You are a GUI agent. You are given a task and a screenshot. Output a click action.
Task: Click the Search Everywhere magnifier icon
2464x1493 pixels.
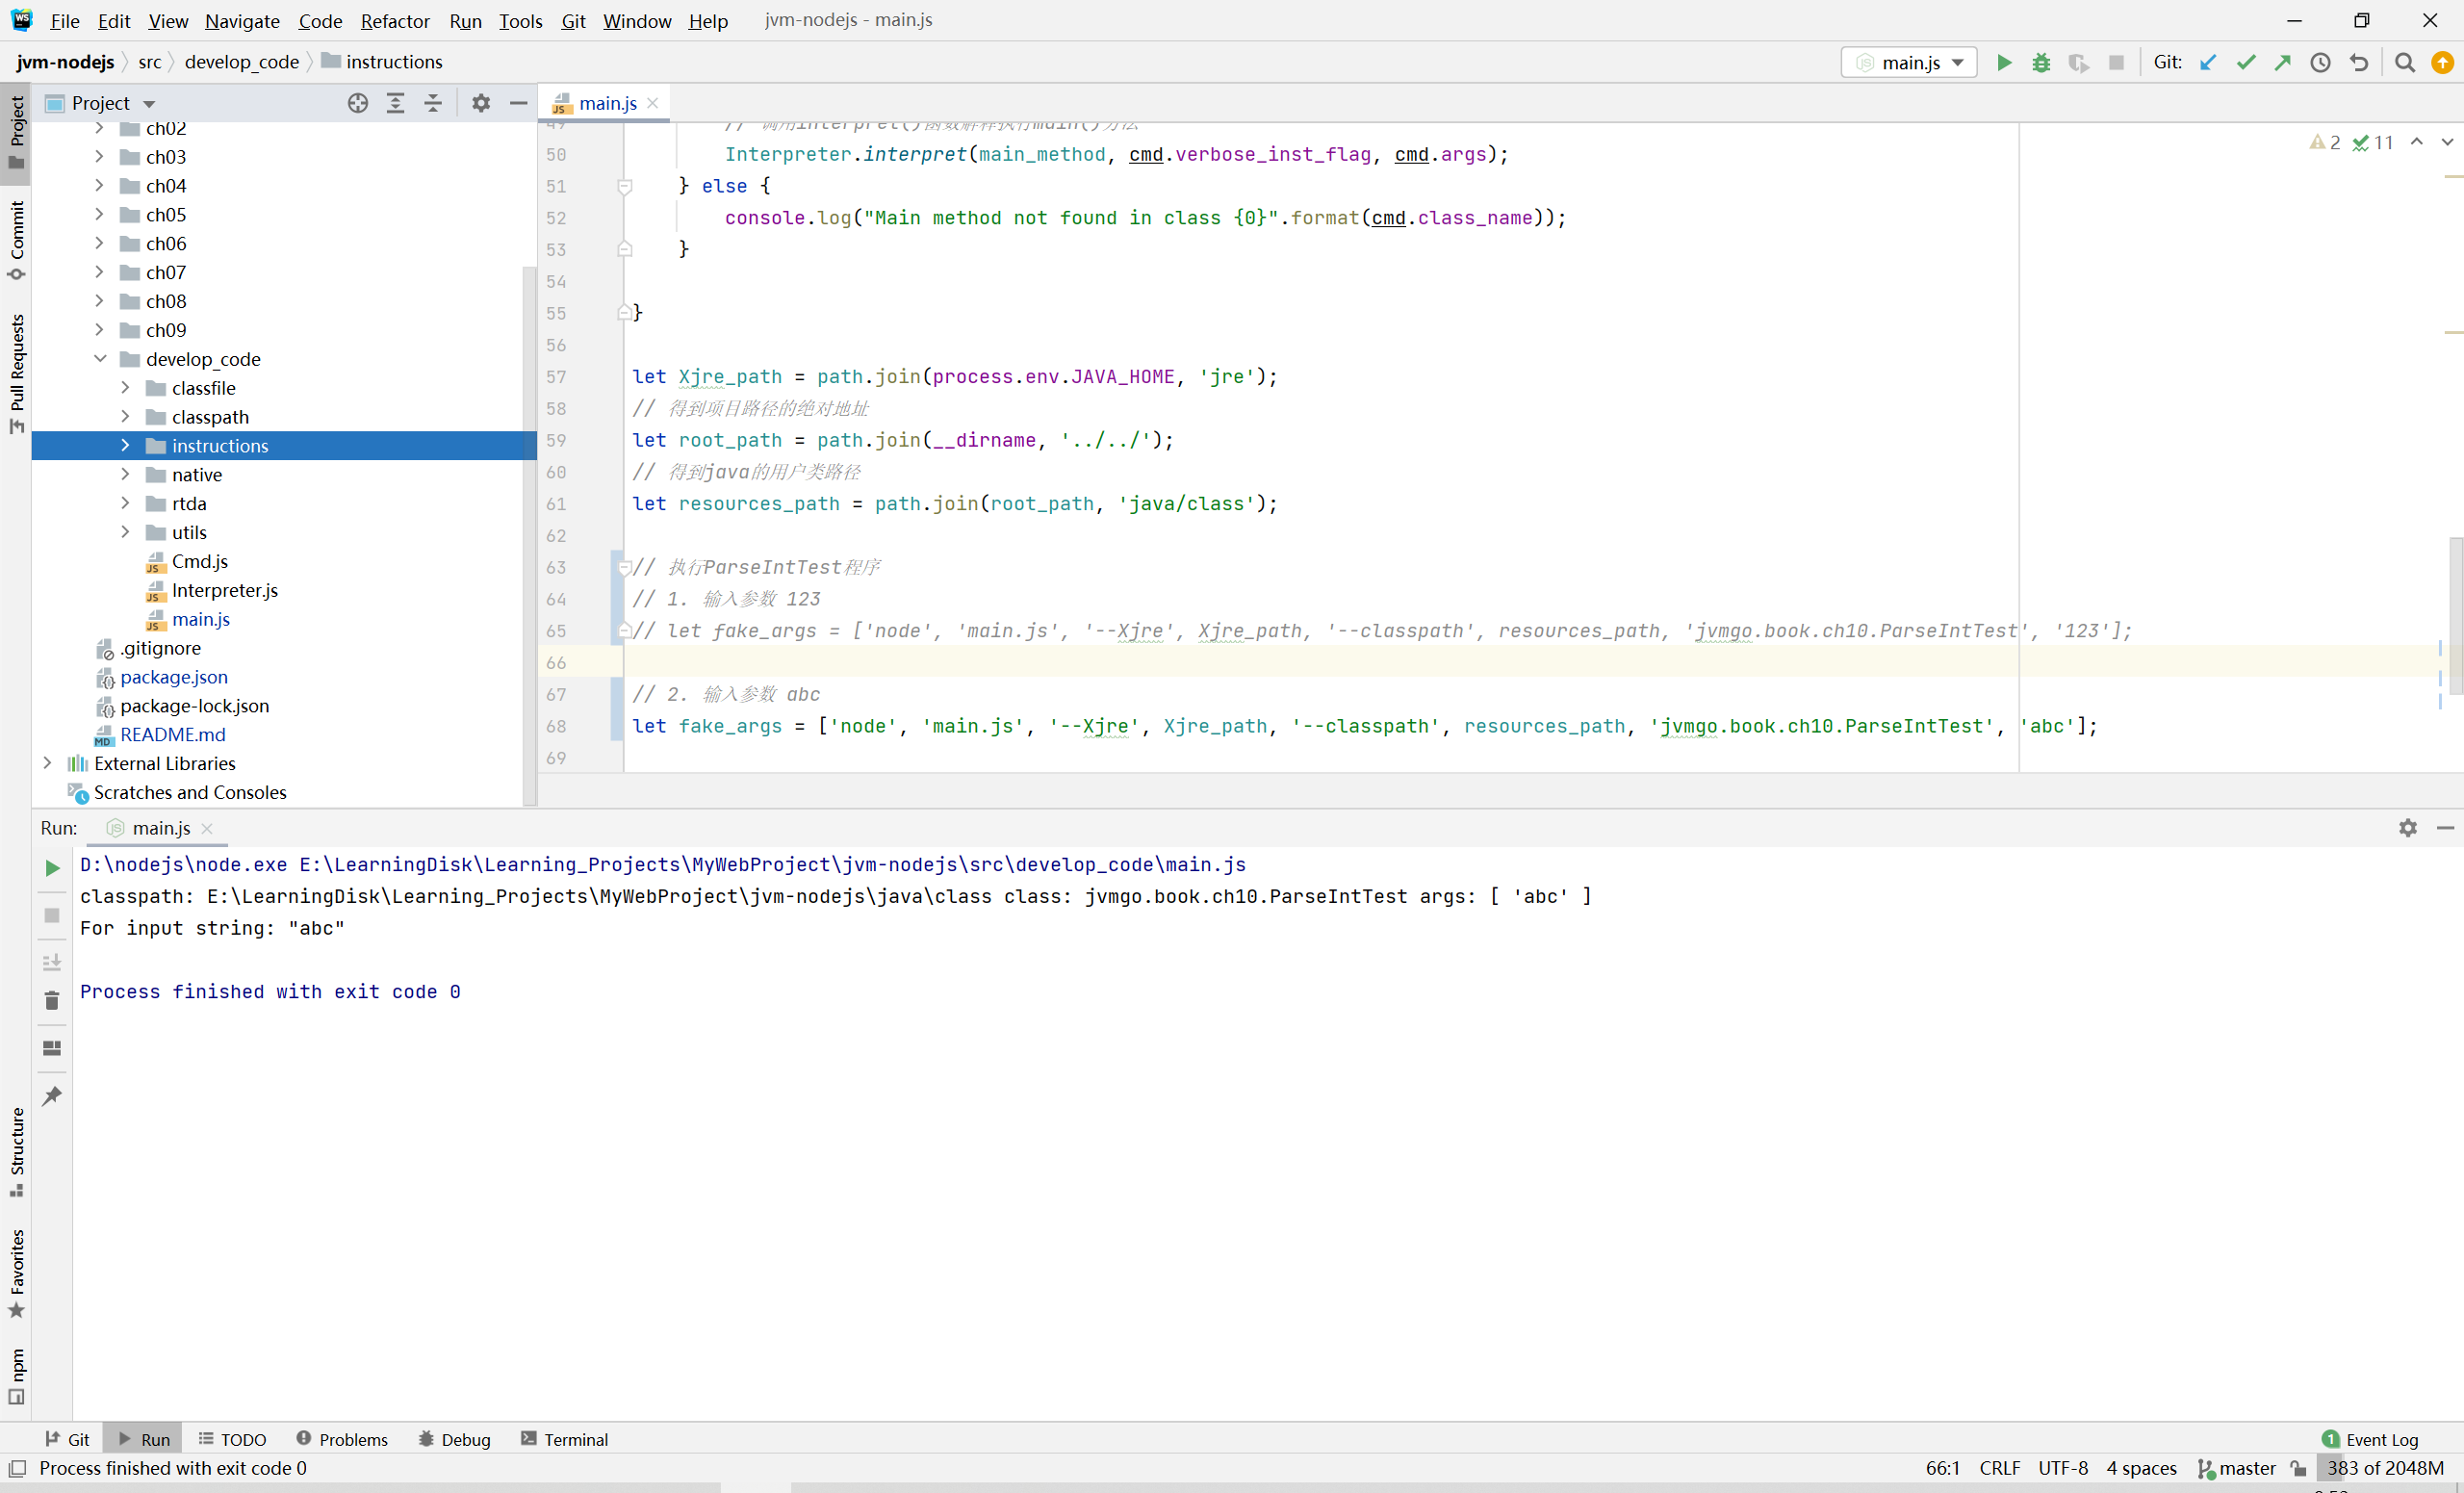[2405, 62]
